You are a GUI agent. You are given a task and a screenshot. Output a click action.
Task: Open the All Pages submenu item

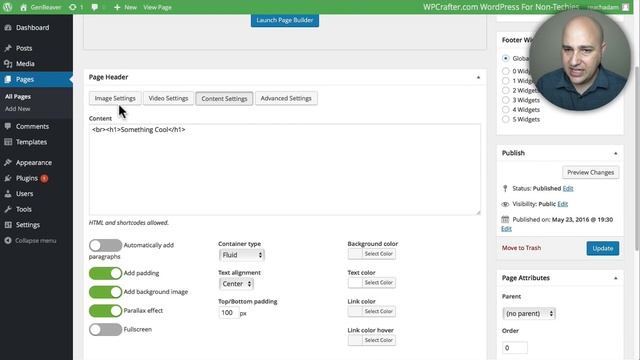18,97
